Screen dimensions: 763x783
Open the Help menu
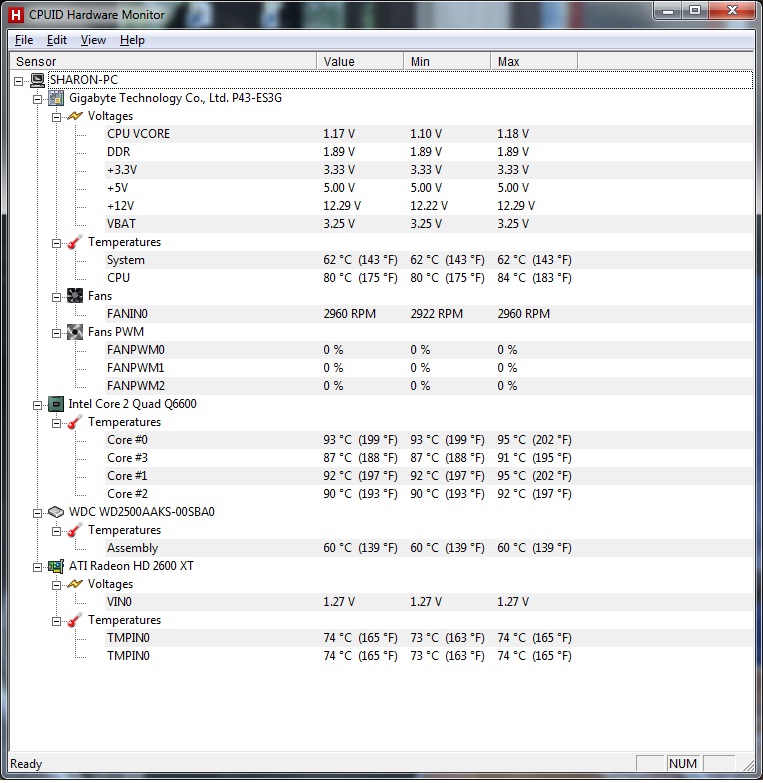132,40
